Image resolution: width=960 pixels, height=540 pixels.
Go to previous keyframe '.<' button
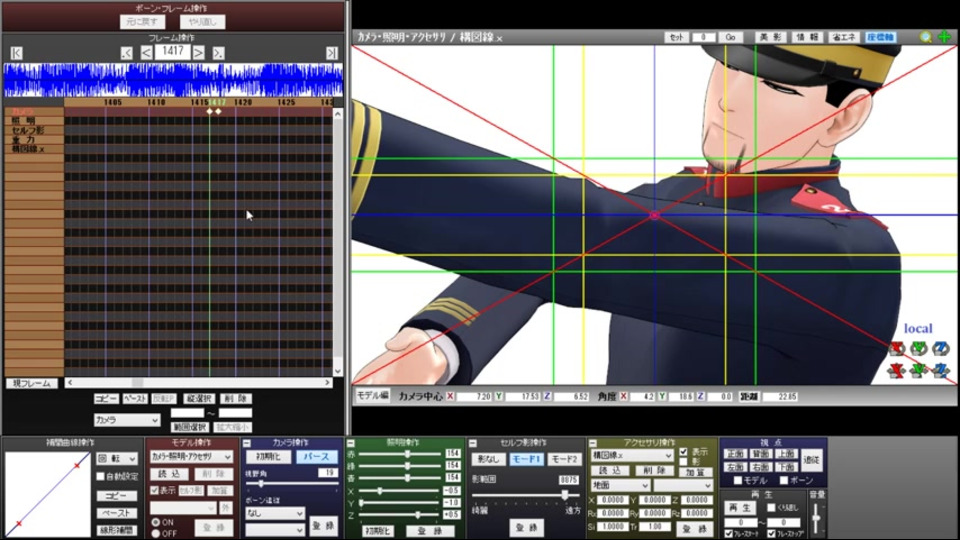126,53
